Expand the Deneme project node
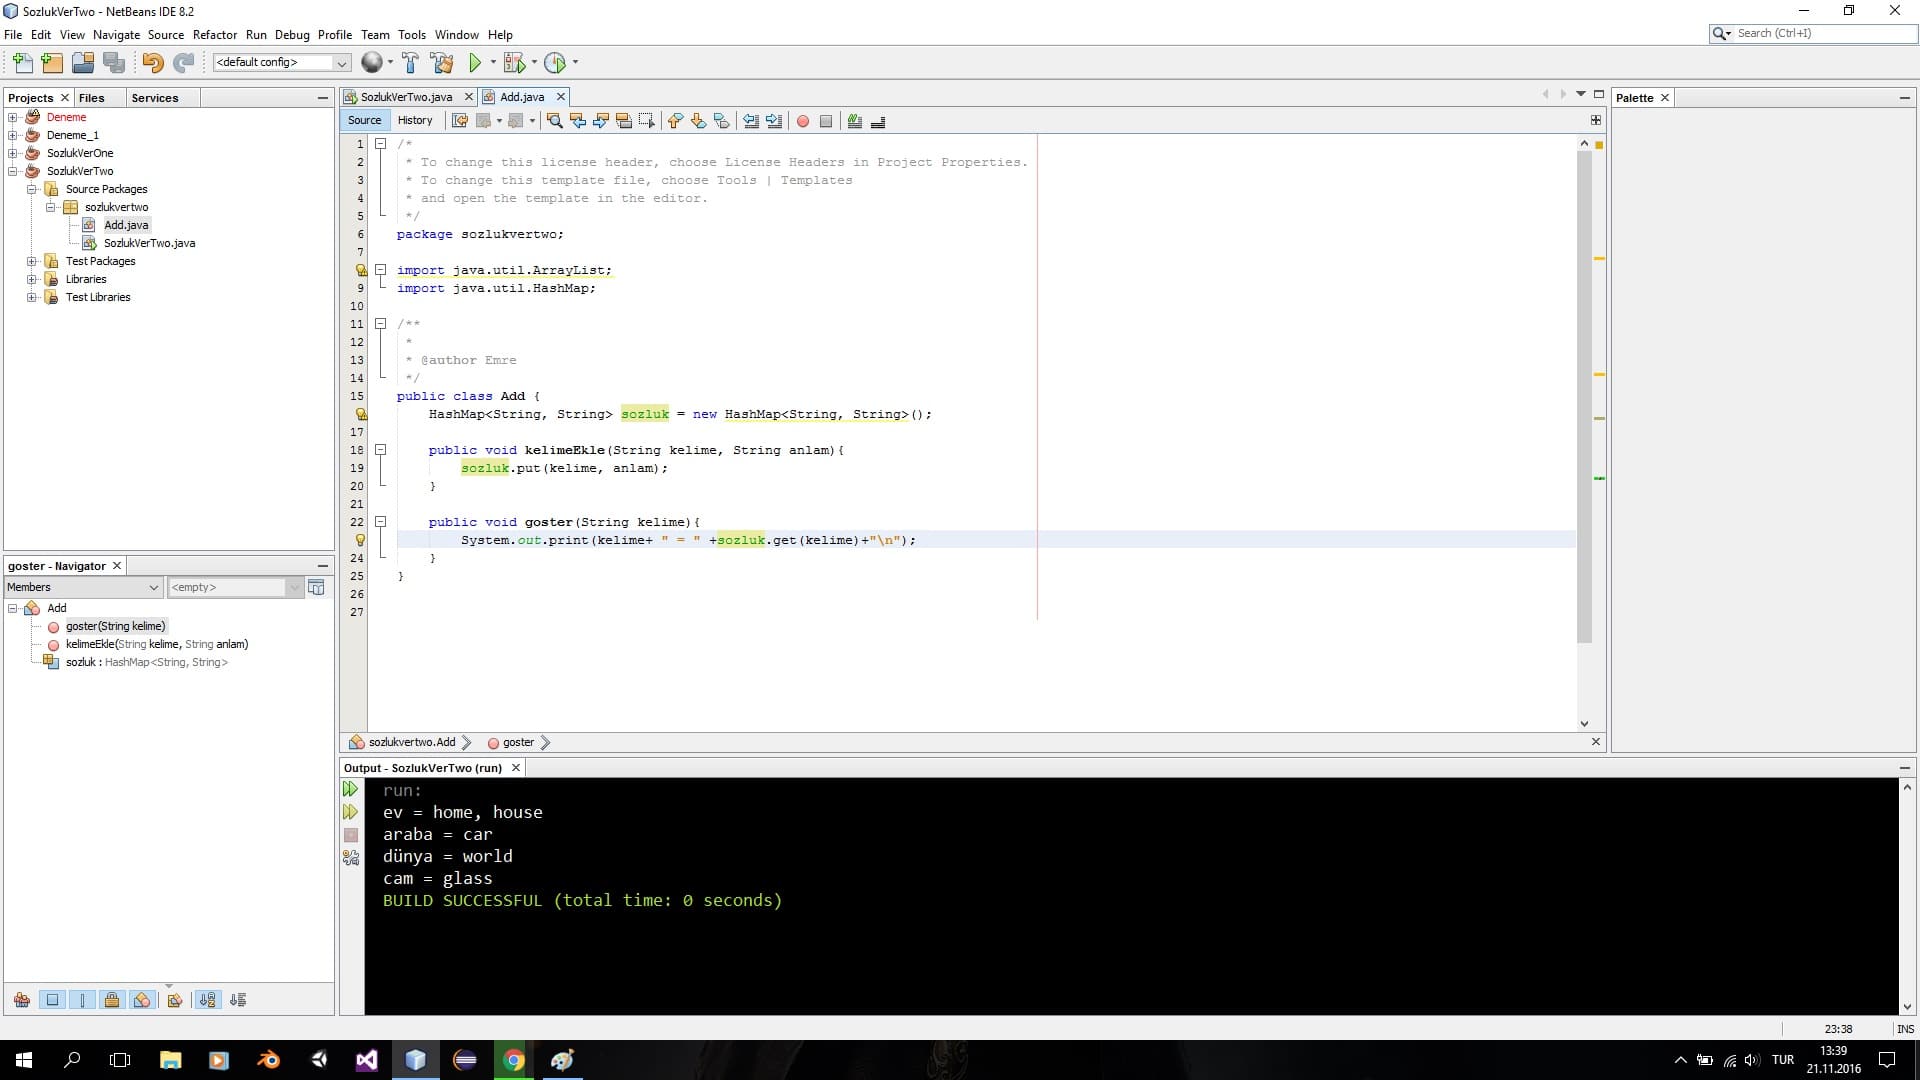This screenshot has height=1080, width=1920. coord(13,117)
